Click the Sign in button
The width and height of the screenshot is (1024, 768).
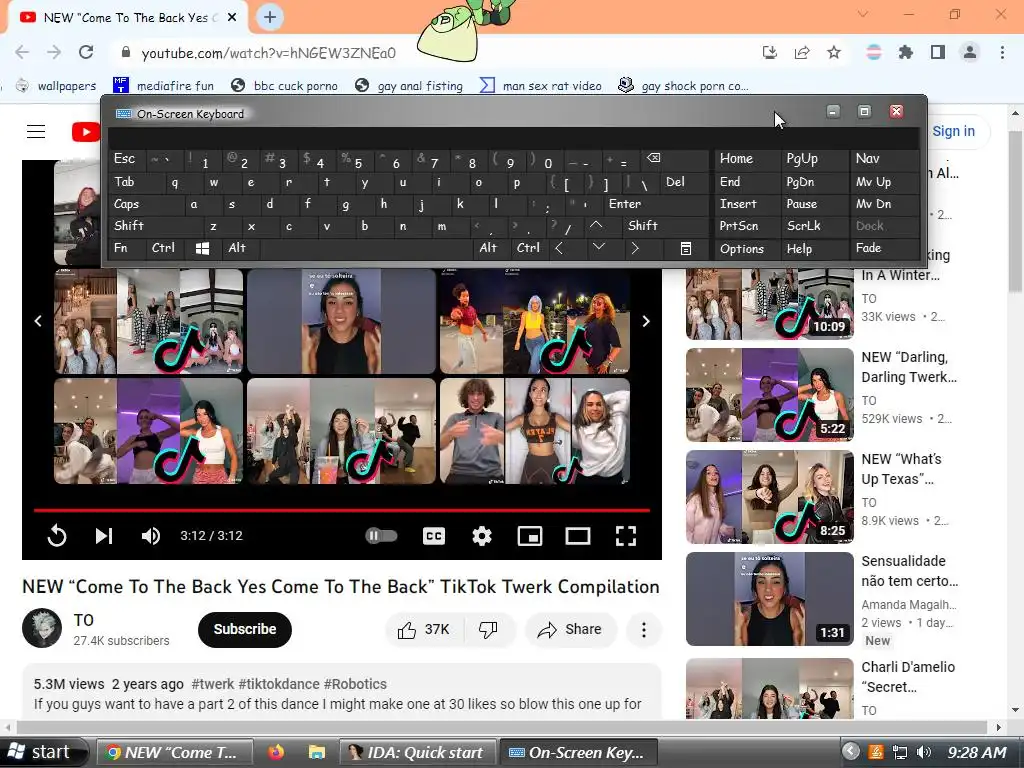point(953,131)
